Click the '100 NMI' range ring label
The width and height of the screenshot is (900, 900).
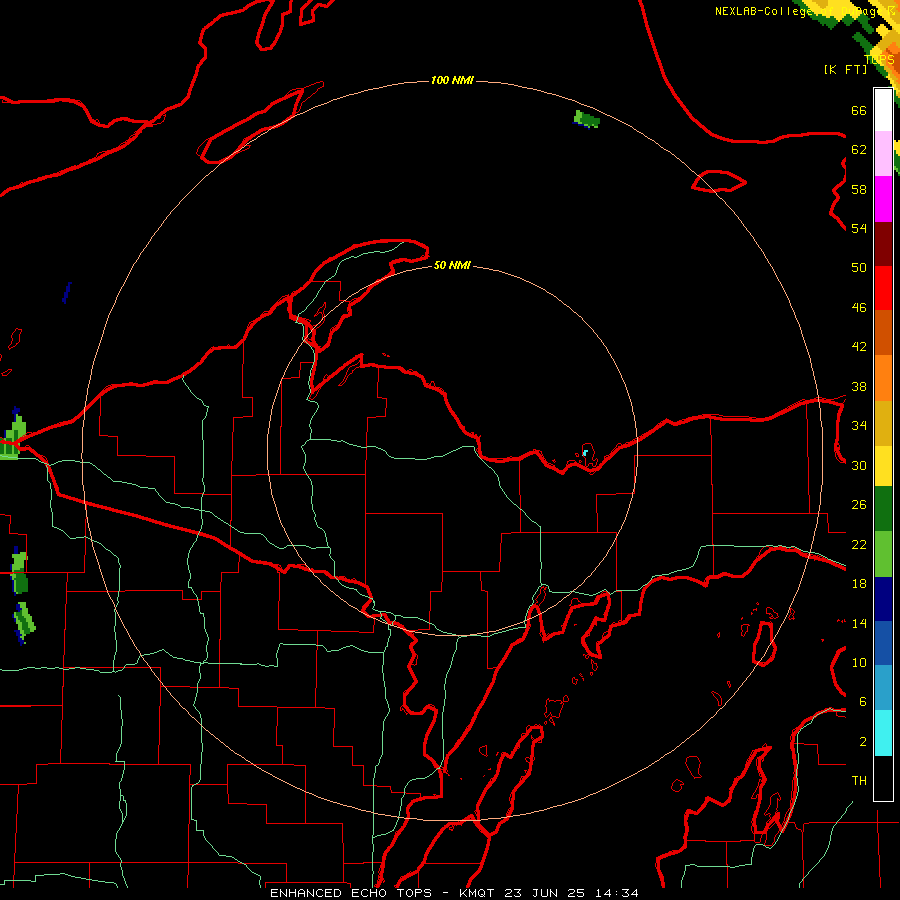(x=452, y=80)
